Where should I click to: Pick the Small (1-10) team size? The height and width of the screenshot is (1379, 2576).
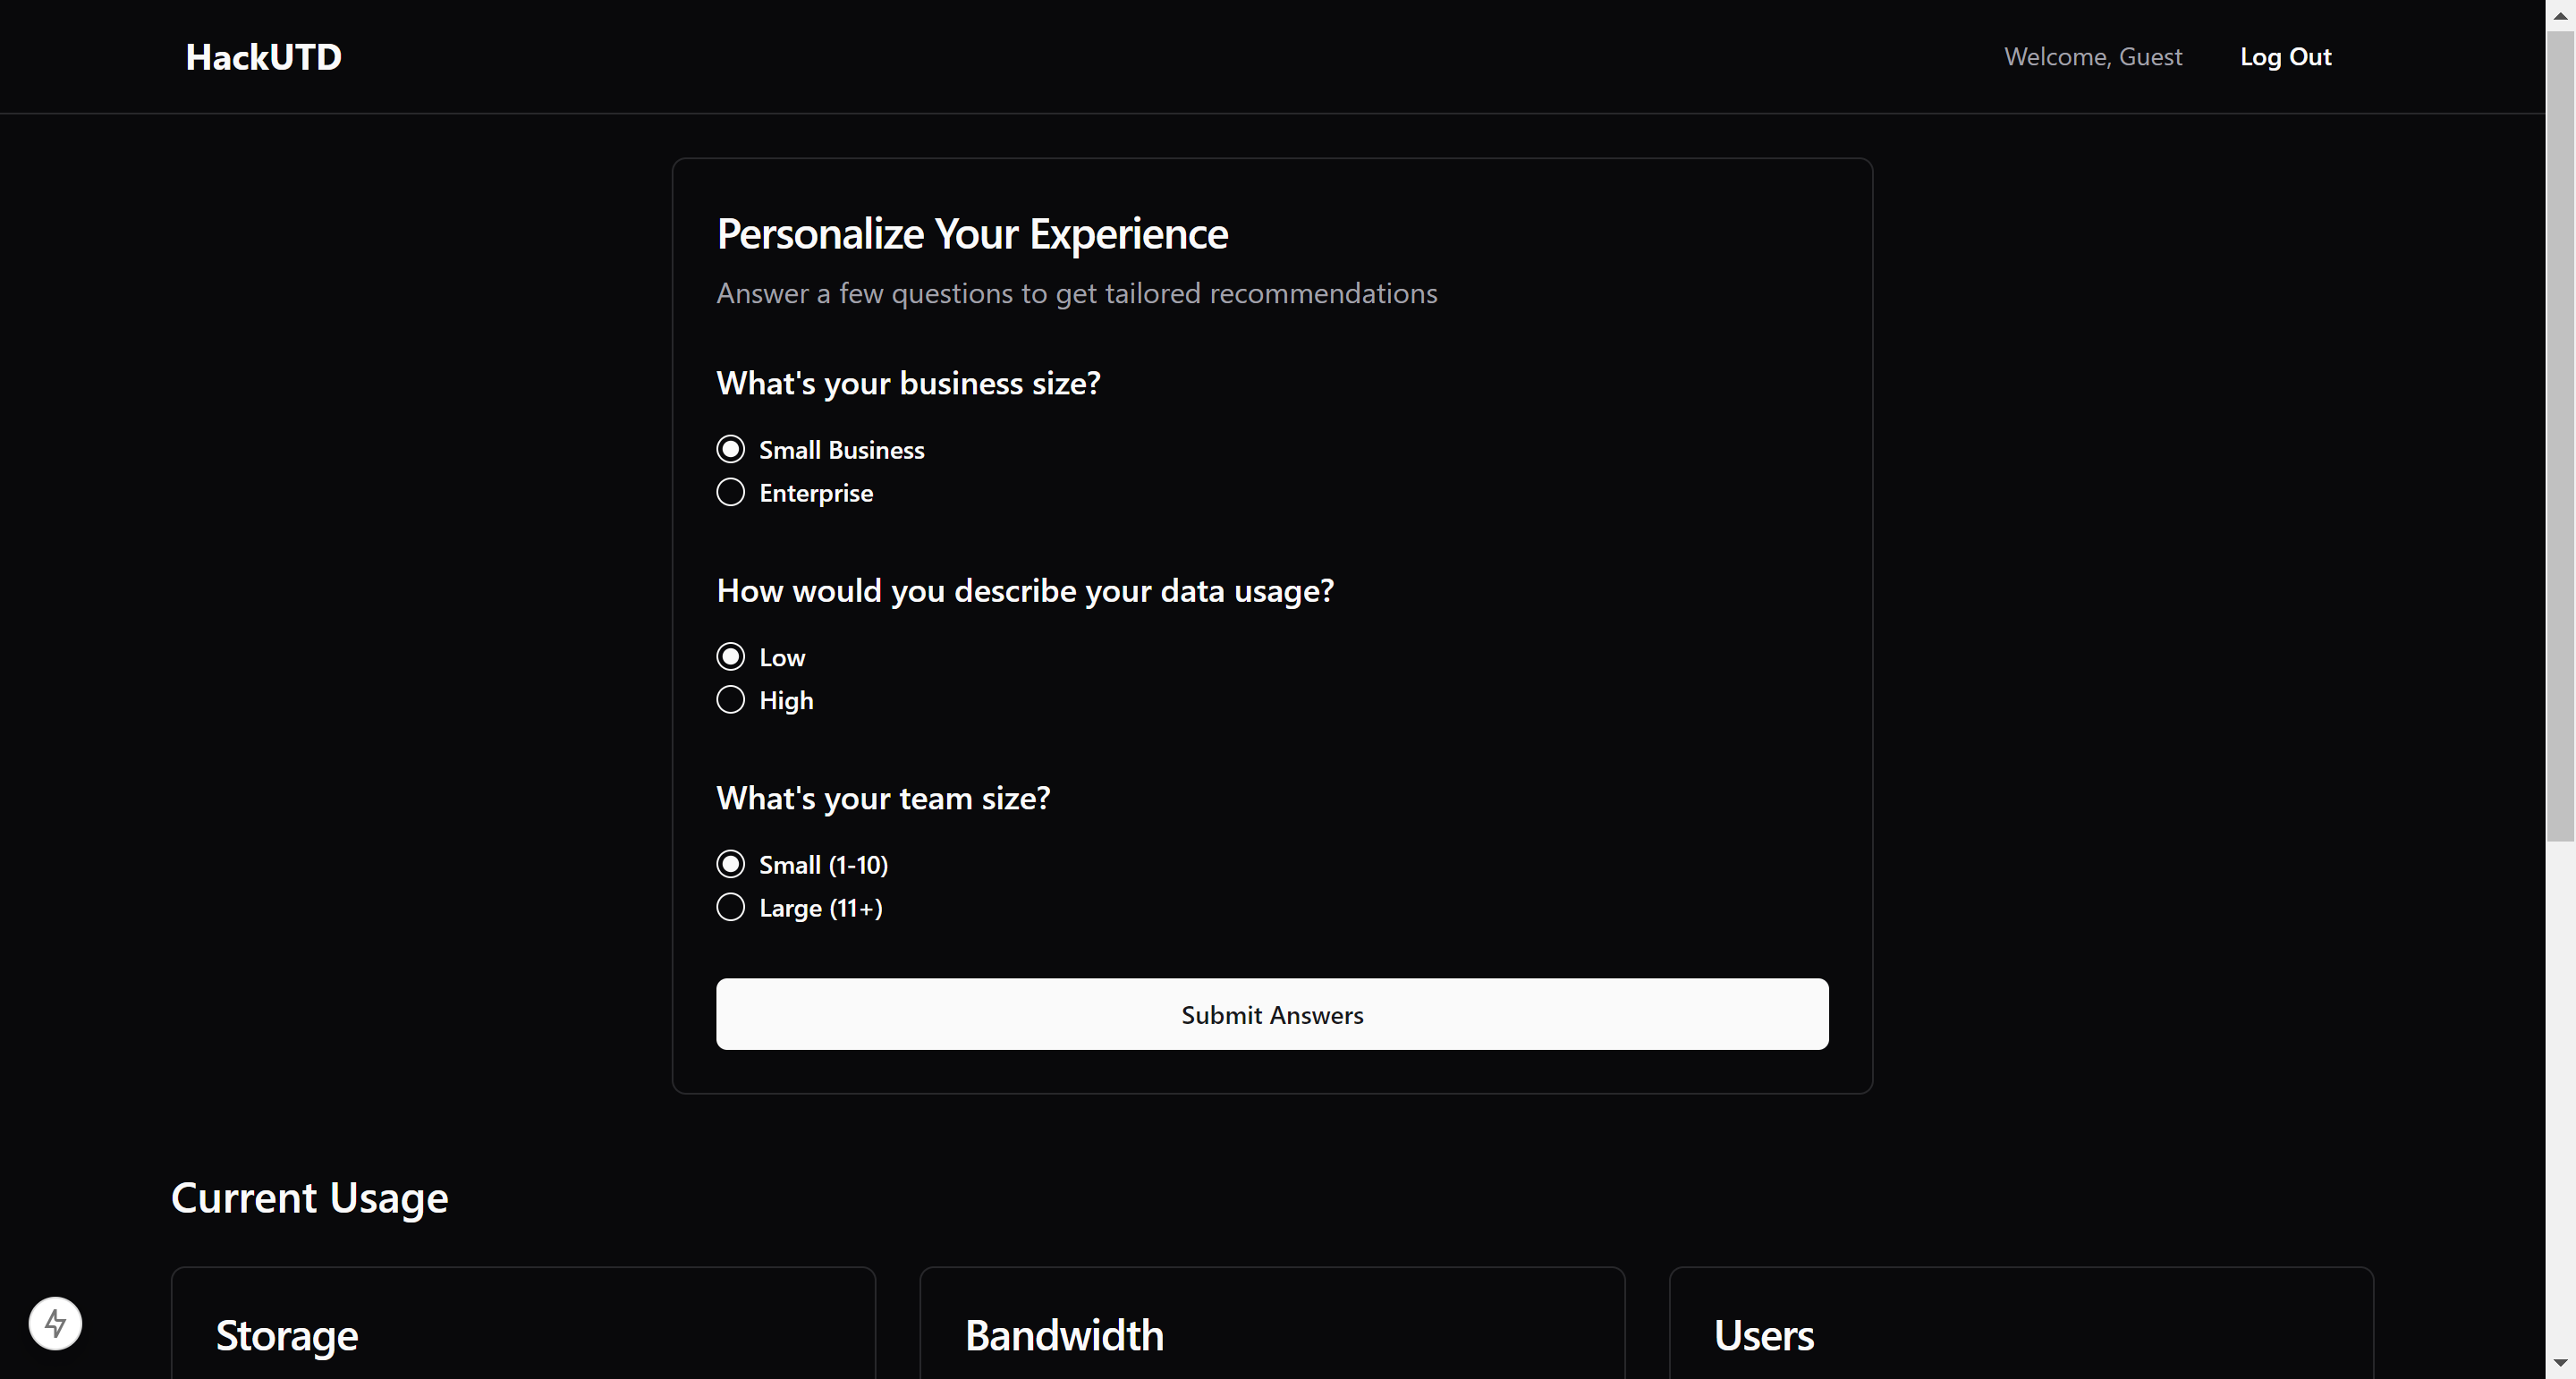click(731, 864)
